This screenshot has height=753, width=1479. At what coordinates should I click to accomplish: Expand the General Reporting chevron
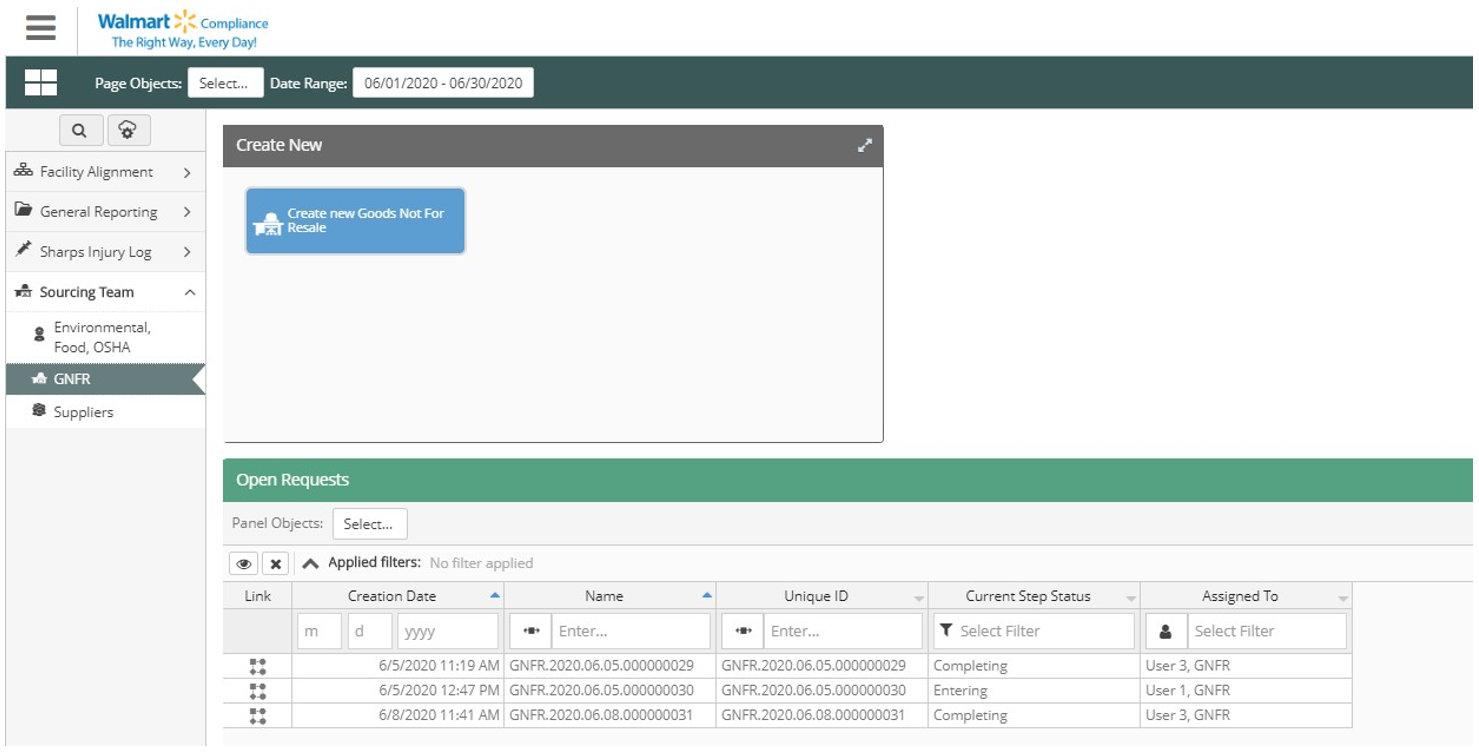(187, 212)
